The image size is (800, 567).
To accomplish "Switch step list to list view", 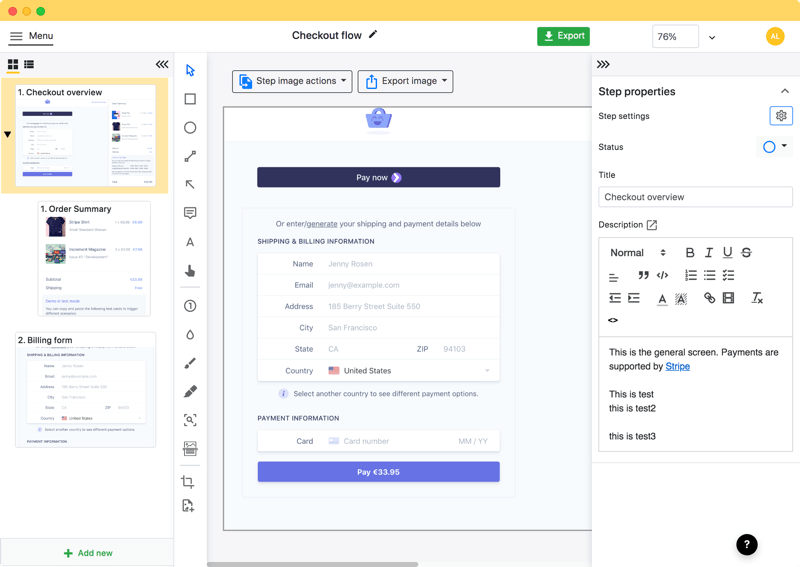I will (x=29, y=65).
